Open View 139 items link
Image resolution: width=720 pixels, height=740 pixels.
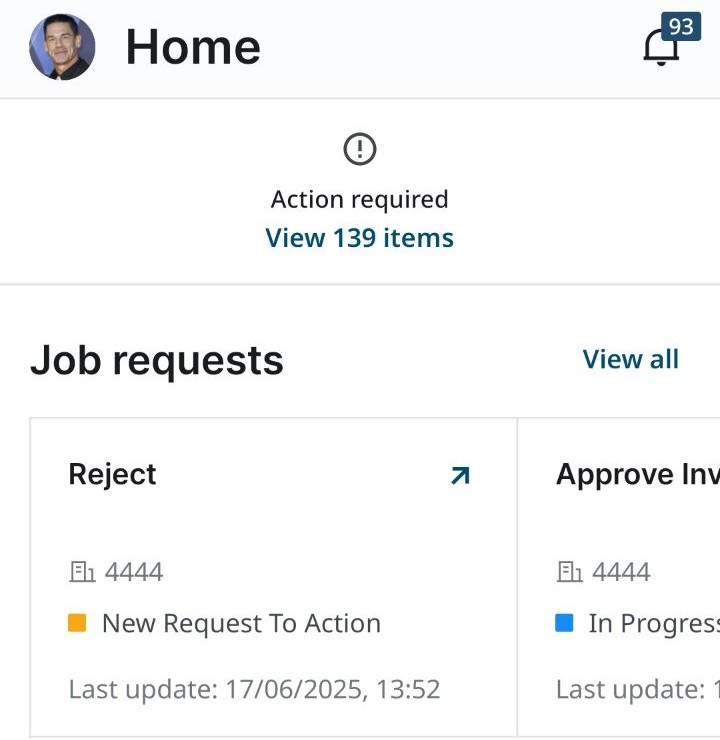coord(360,237)
